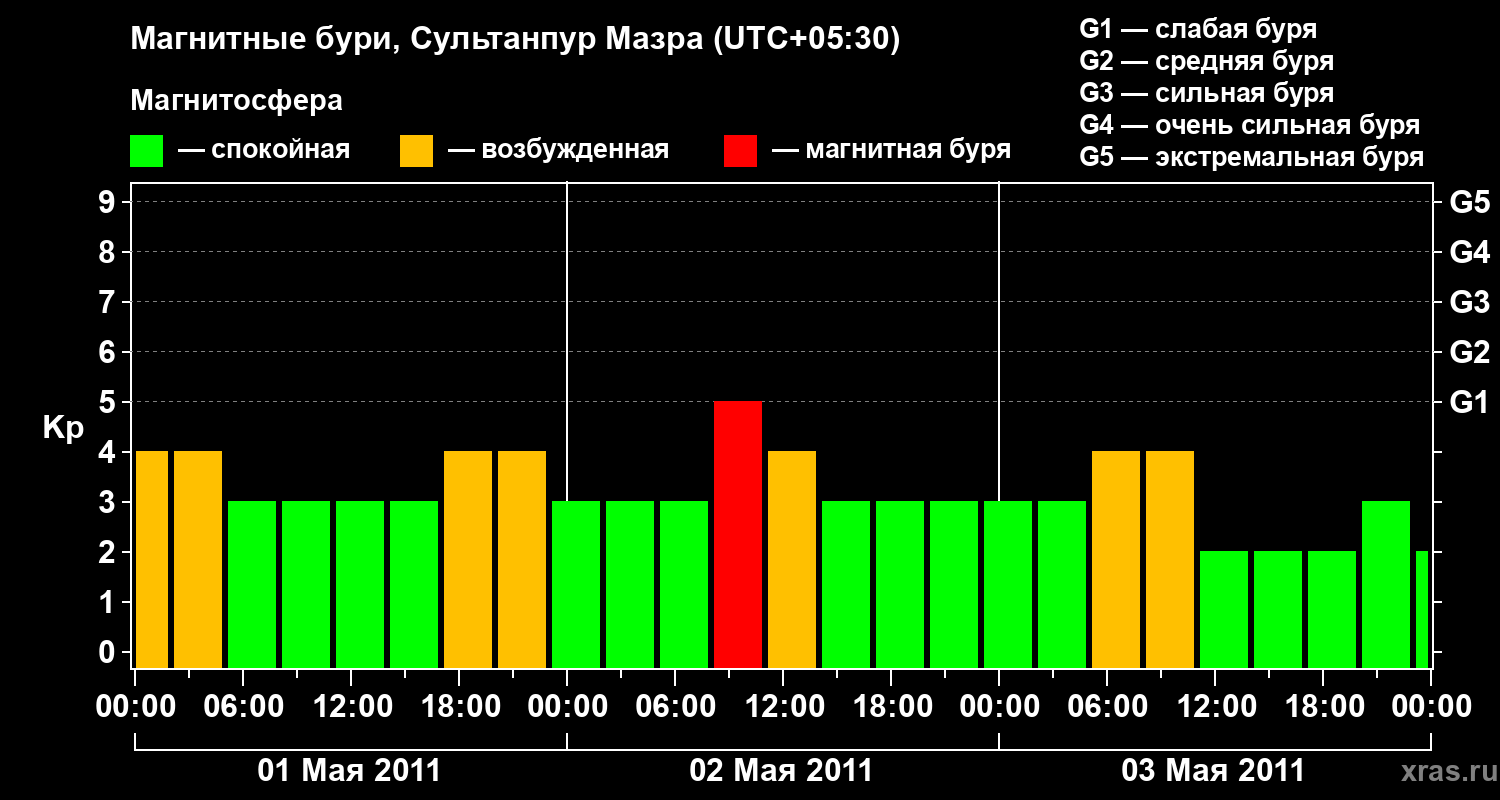Viewport: 1500px width, 800px height.
Task: Select the narrow green bar at the chart's right edge
Action: tap(1422, 609)
